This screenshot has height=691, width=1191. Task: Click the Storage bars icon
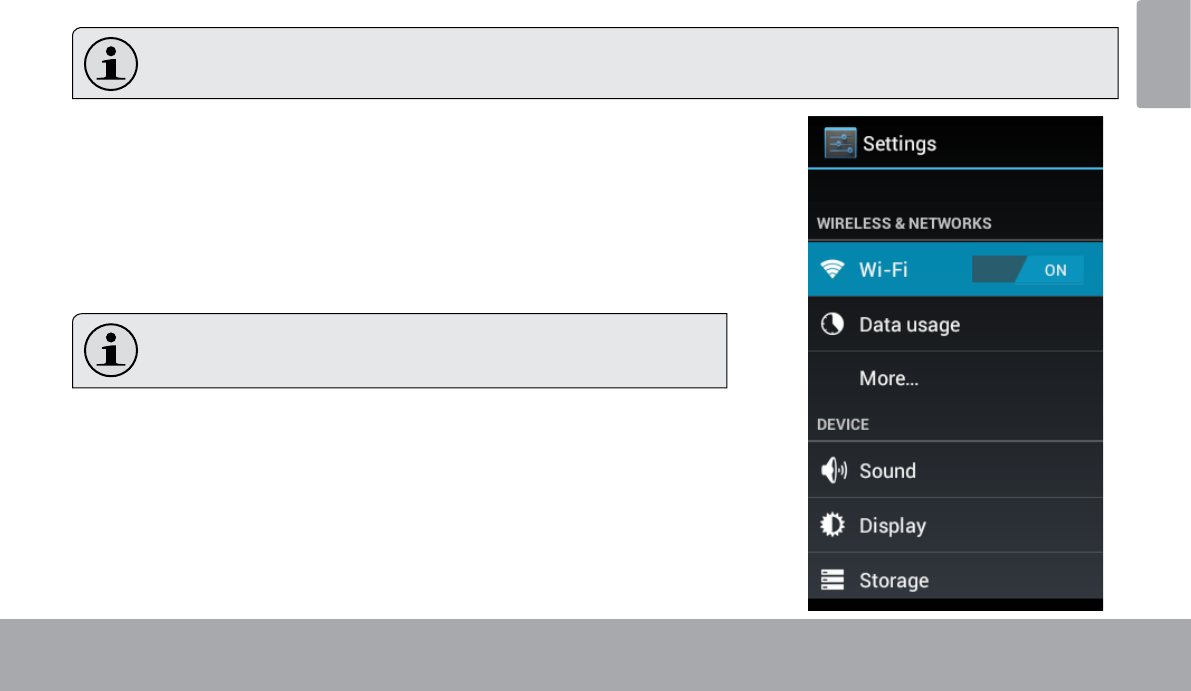[x=832, y=579]
